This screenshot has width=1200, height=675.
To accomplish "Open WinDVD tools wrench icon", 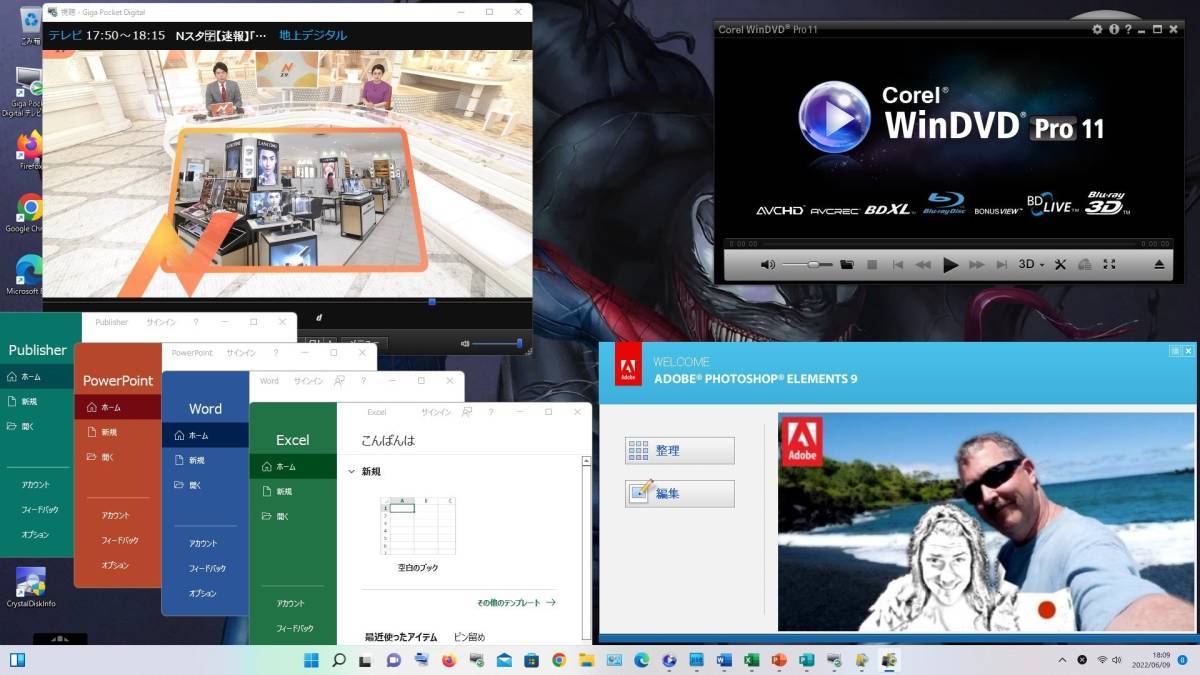I will point(1061,265).
